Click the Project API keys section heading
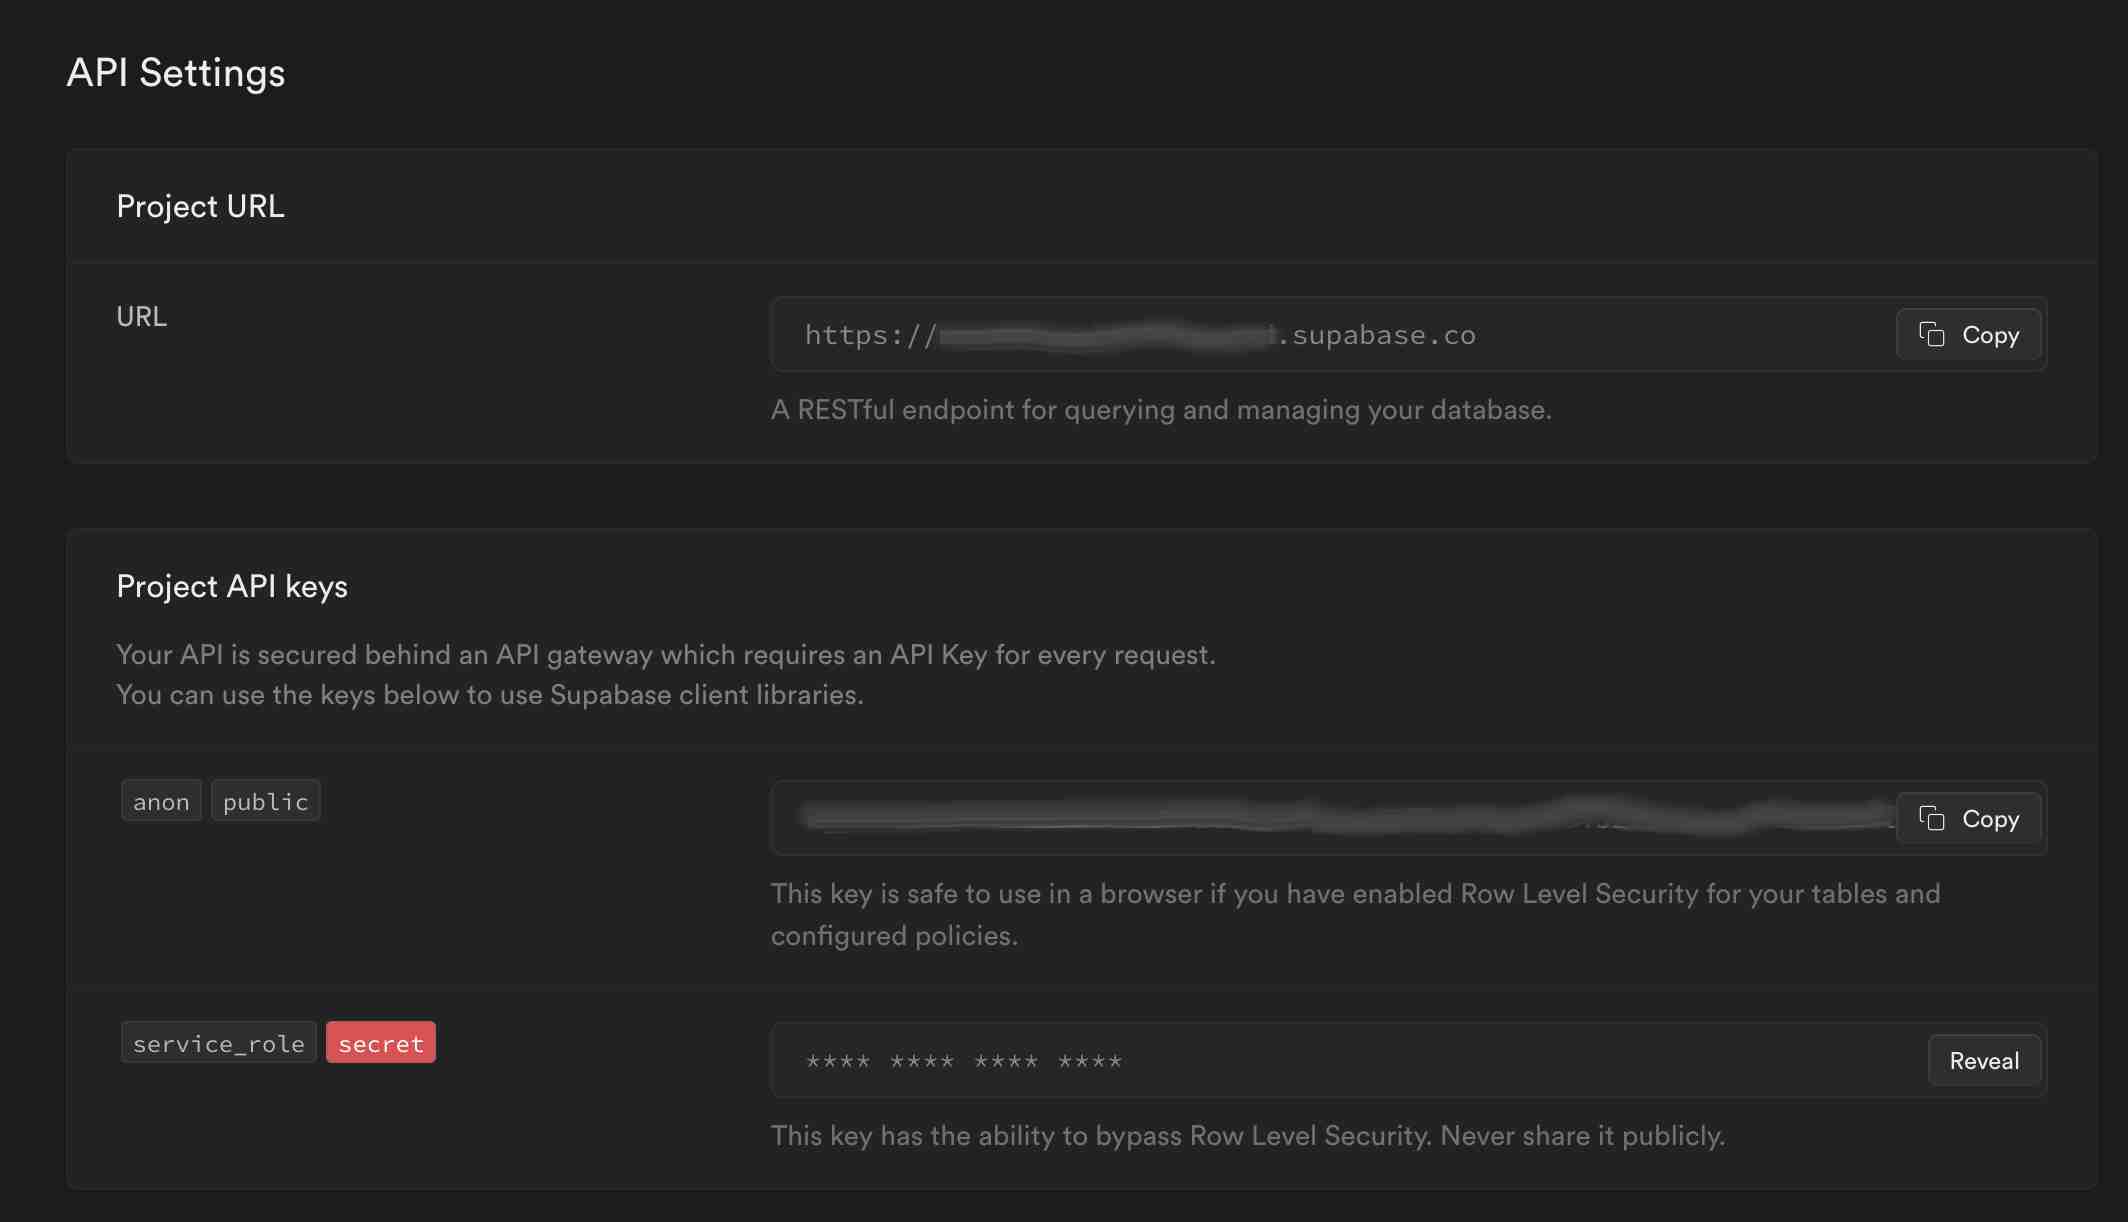The width and height of the screenshot is (2128, 1222). point(232,586)
